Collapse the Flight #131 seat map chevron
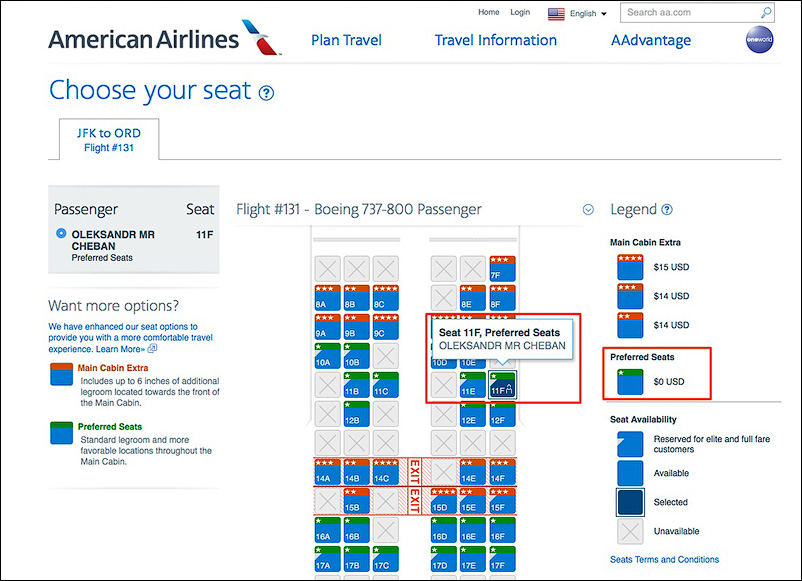The width and height of the screenshot is (802, 581). [x=588, y=210]
